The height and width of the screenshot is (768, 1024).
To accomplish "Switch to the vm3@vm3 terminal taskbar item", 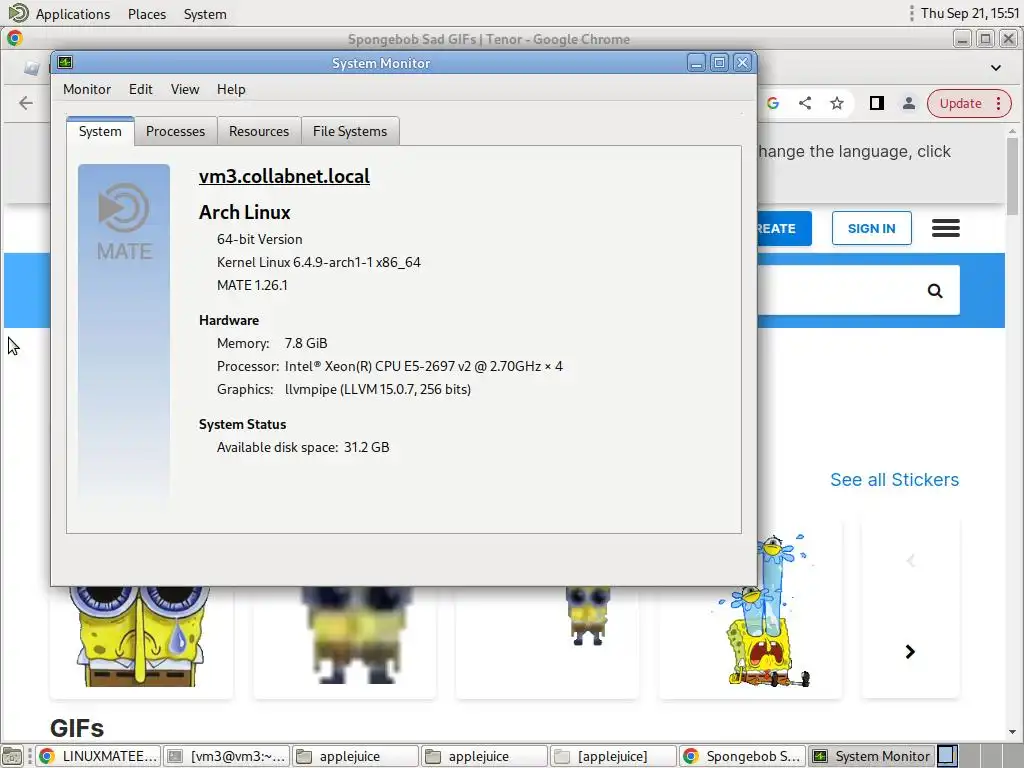I will pyautogui.click(x=226, y=756).
